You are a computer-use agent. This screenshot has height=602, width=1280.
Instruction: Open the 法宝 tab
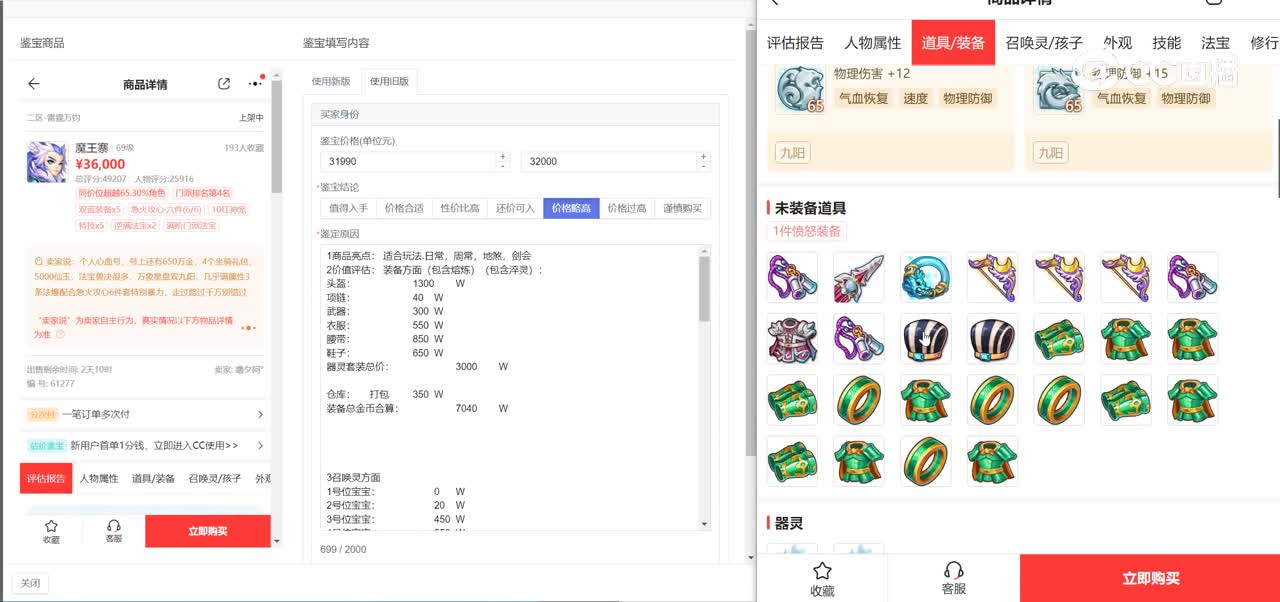tap(1215, 42)
